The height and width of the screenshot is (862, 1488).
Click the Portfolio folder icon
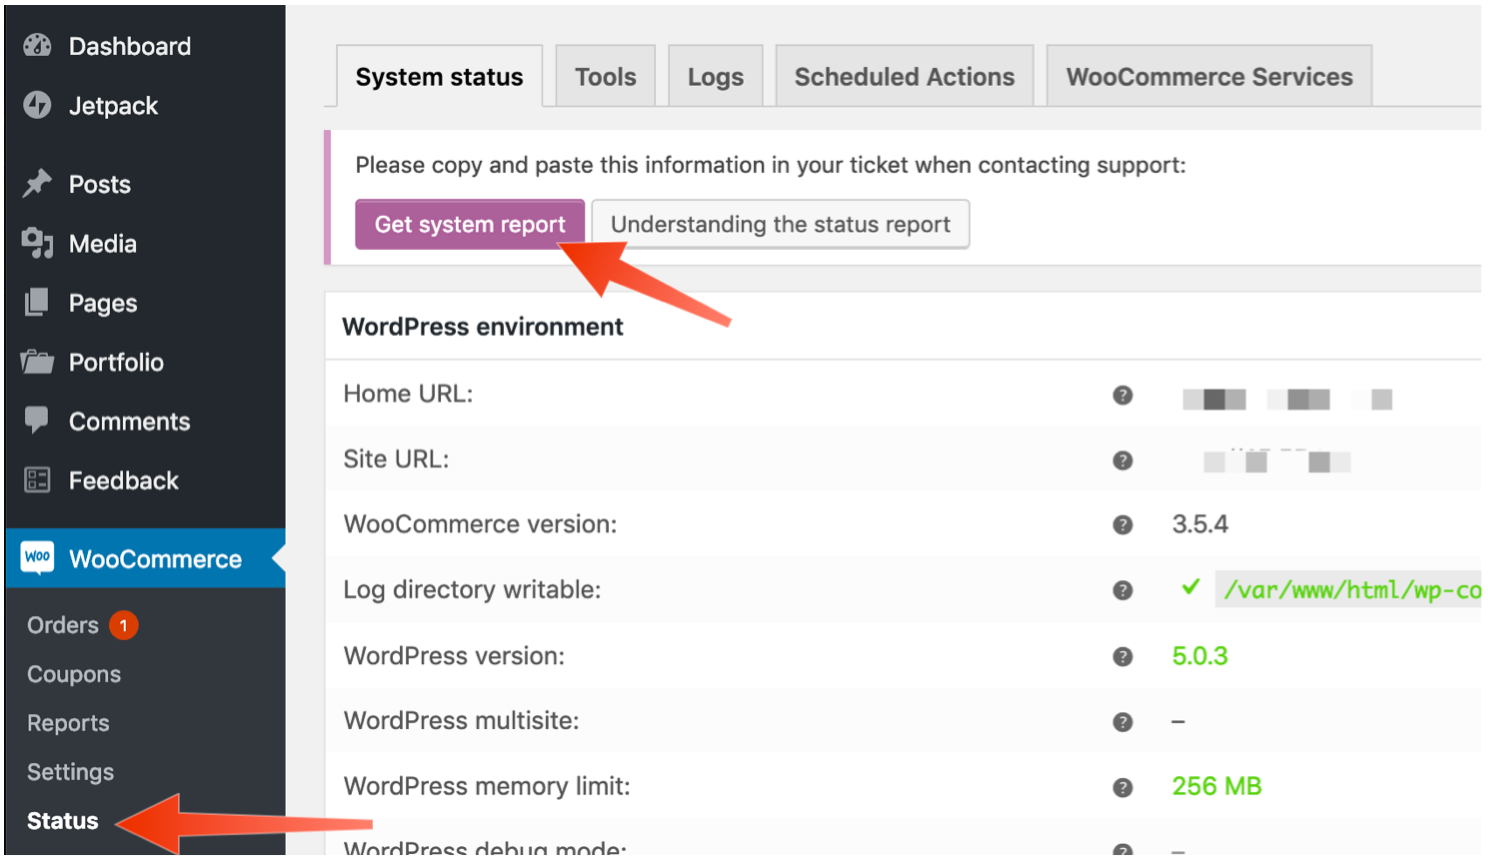tap(37, 361)
